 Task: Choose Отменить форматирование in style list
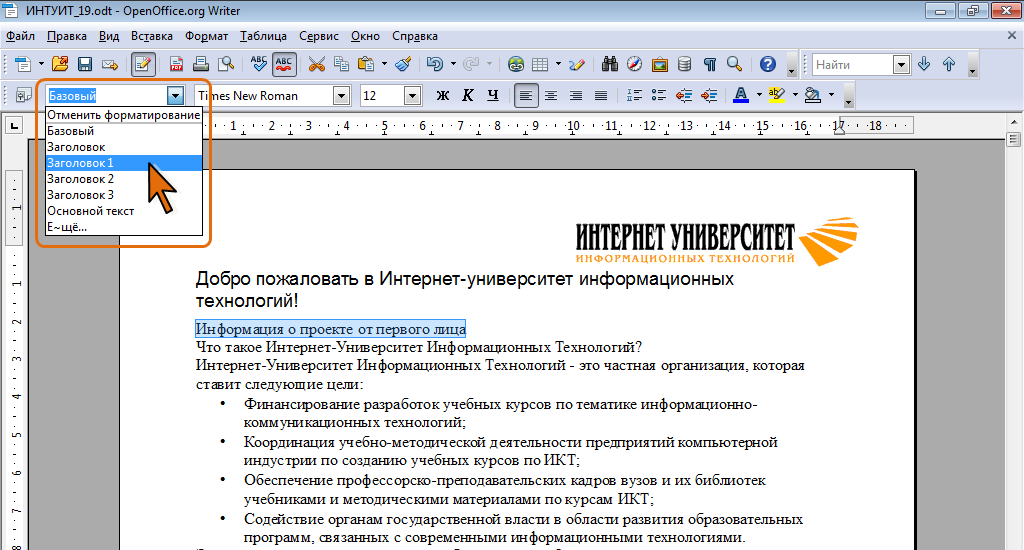coord(124,115)
